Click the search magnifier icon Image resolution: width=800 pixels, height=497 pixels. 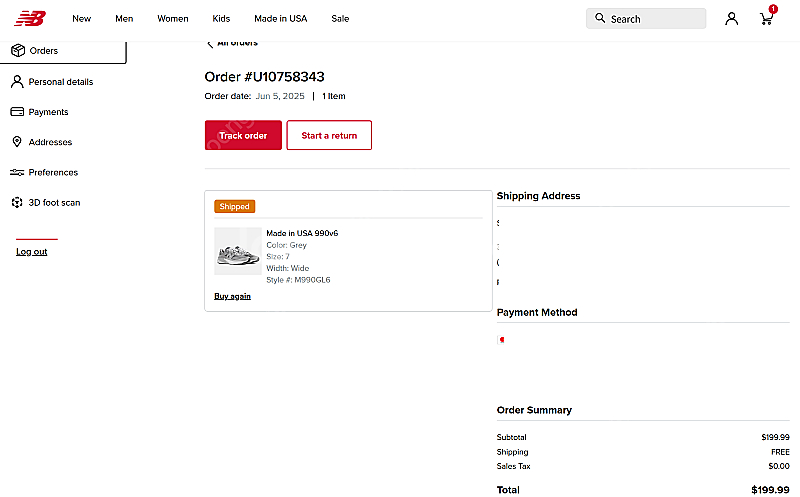tap(600, 18)
